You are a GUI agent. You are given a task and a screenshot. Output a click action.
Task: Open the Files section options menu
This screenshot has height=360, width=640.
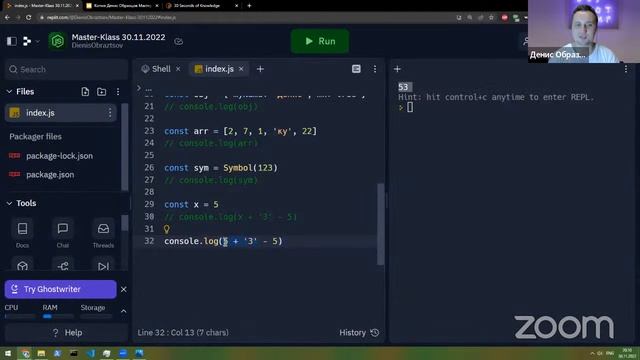click(118, 92)
